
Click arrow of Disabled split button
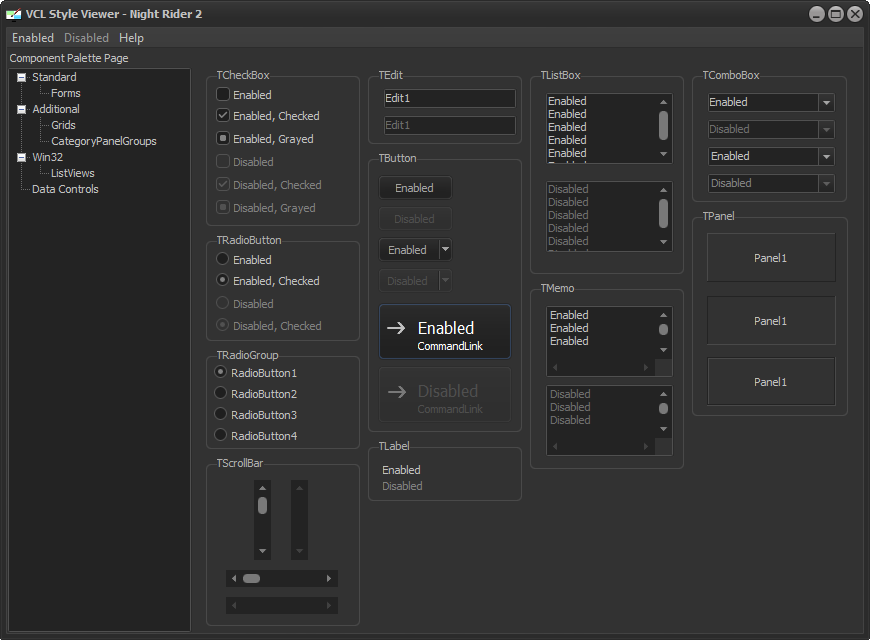445,281
